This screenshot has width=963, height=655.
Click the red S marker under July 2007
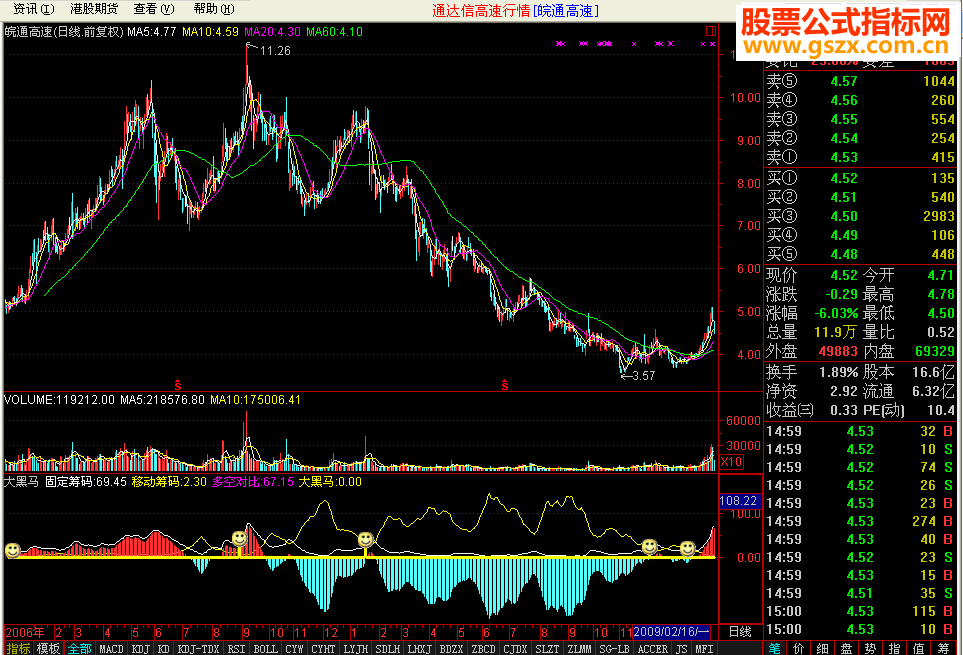[x=504, y=386]
